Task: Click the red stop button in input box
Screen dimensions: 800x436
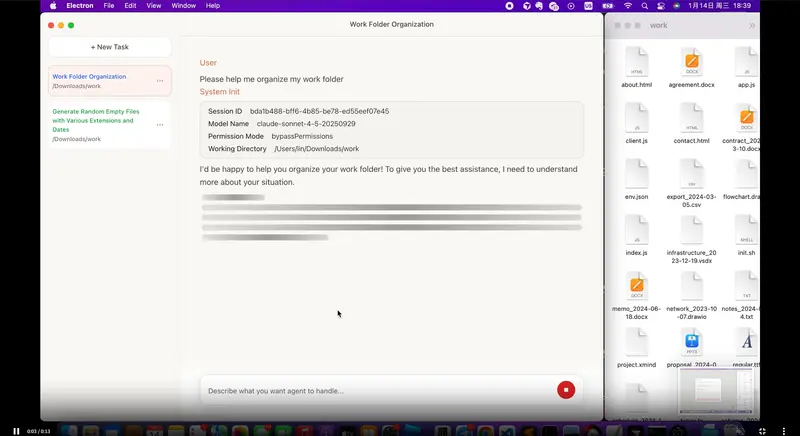Action: pyautogui.click(x=566, y=390)
